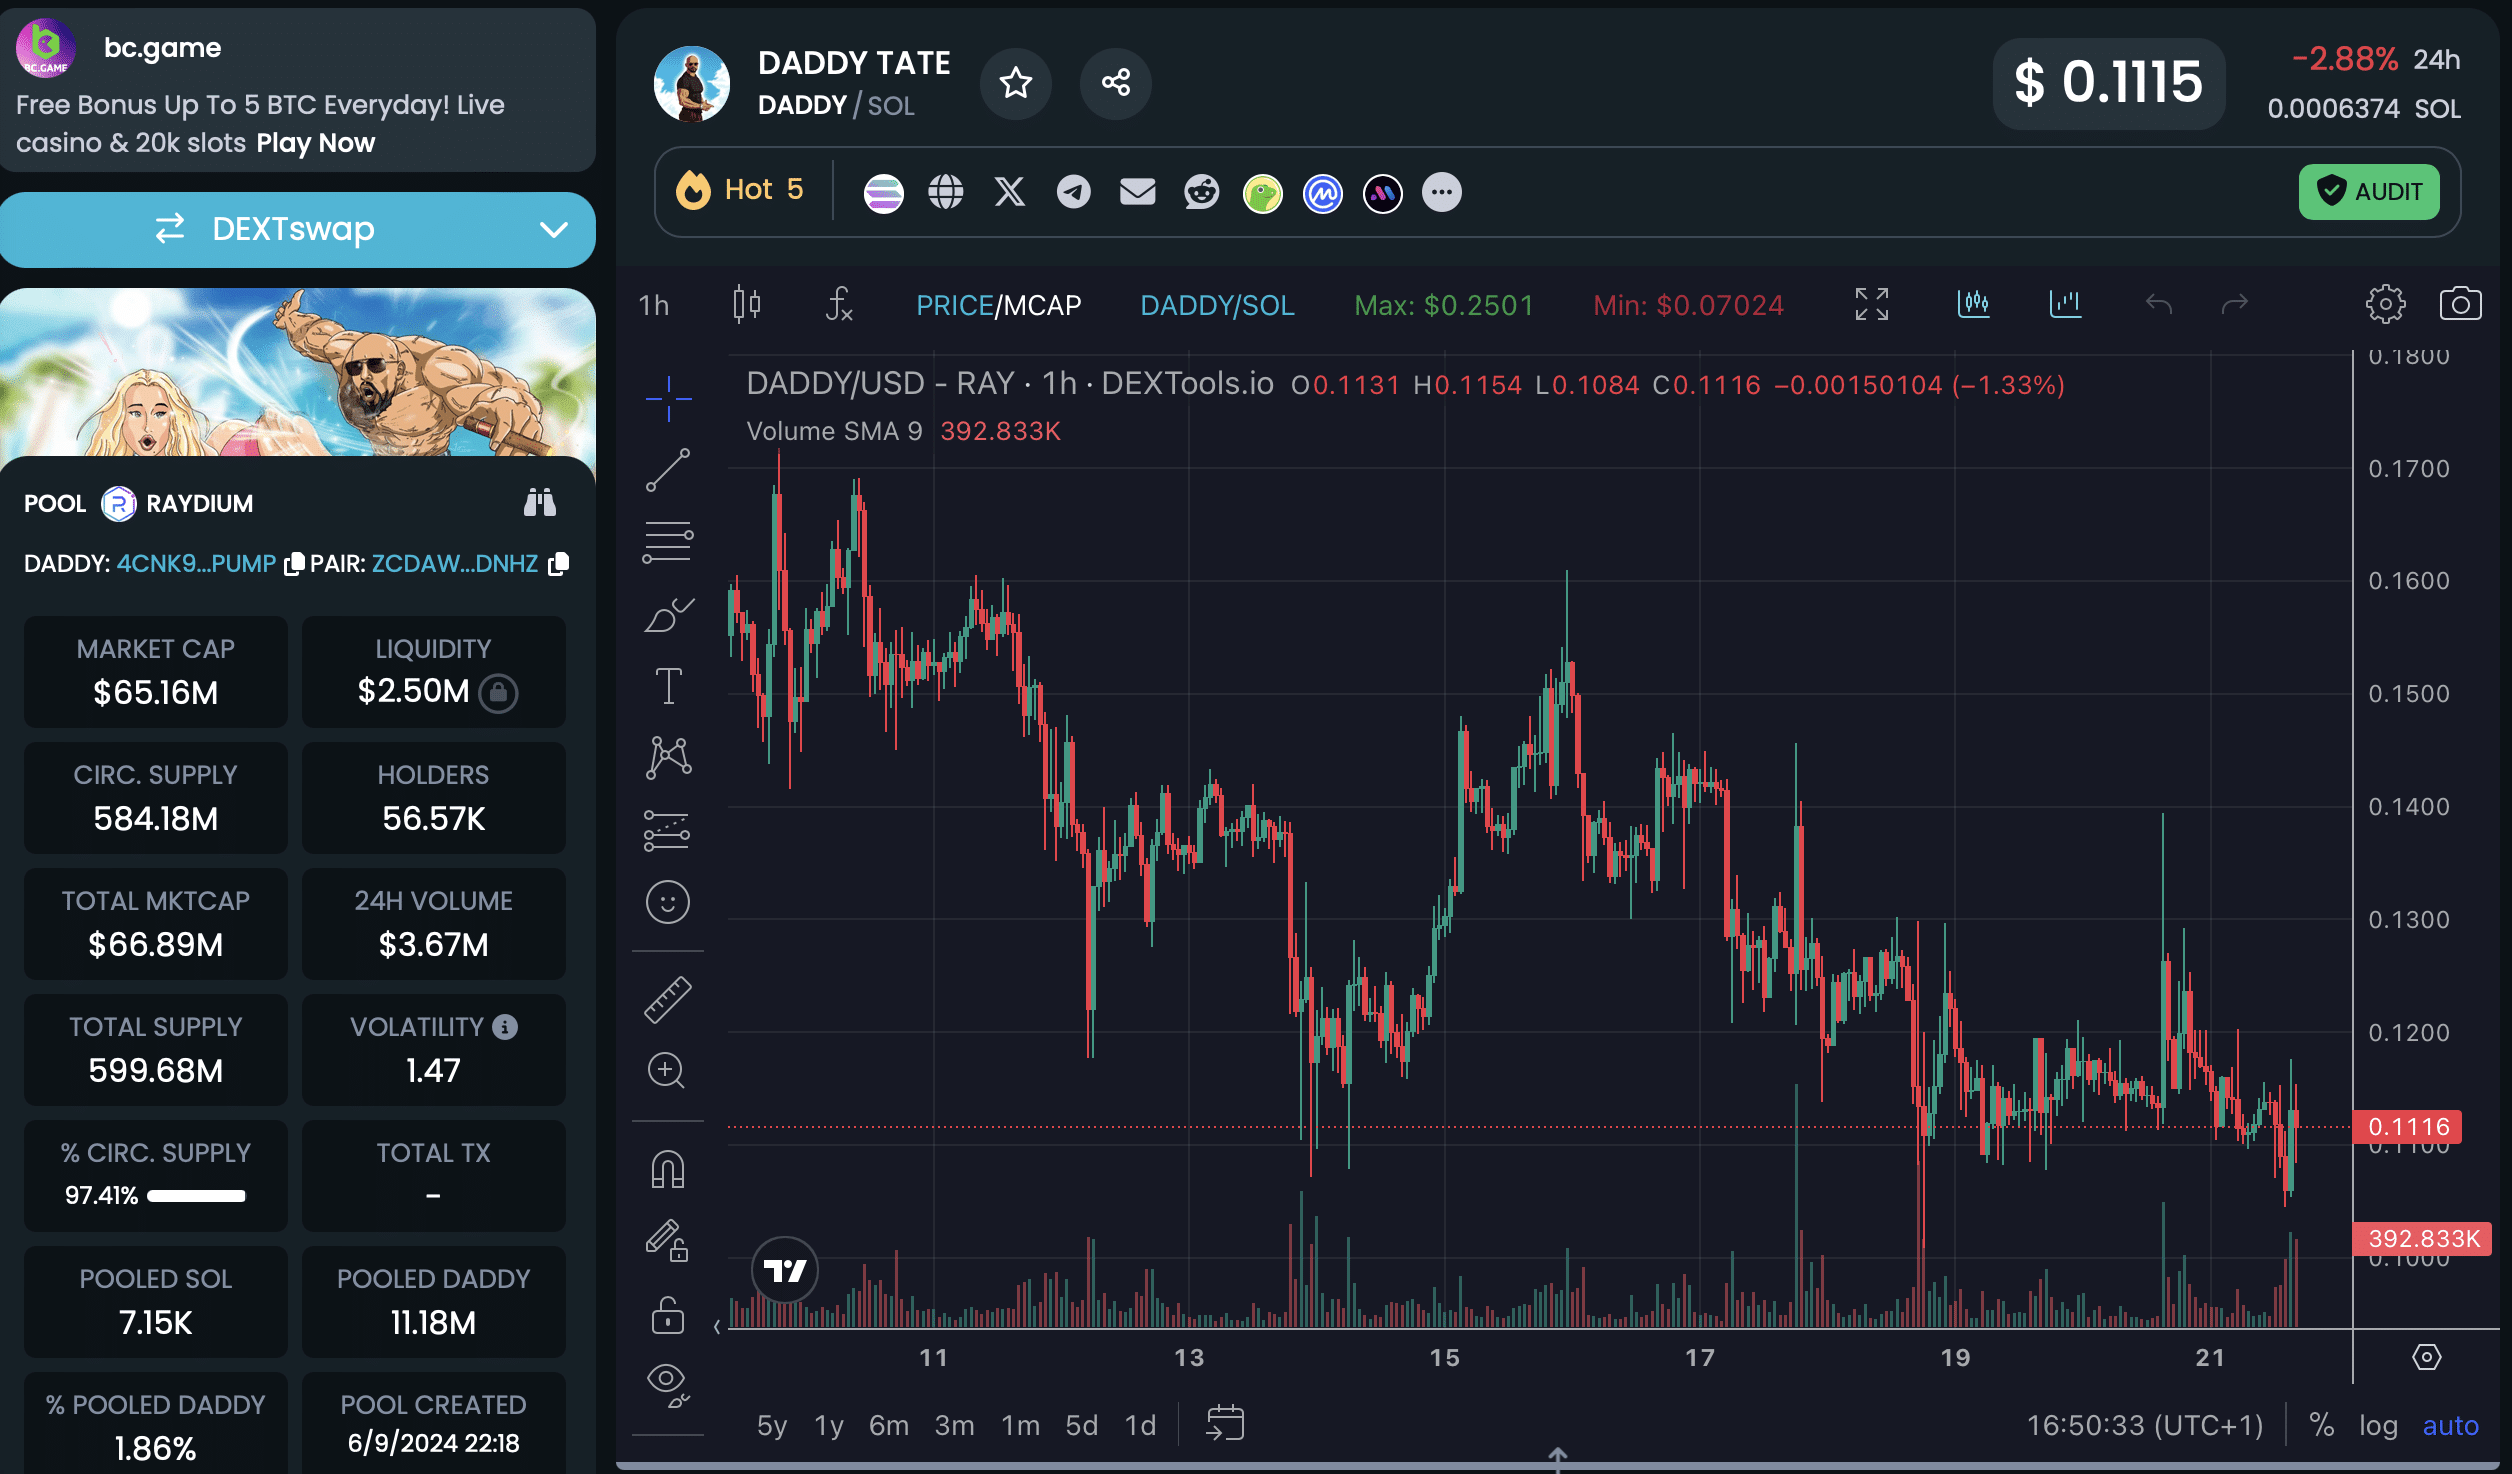Open the AUDIT report button

(x=2369, y=191)
